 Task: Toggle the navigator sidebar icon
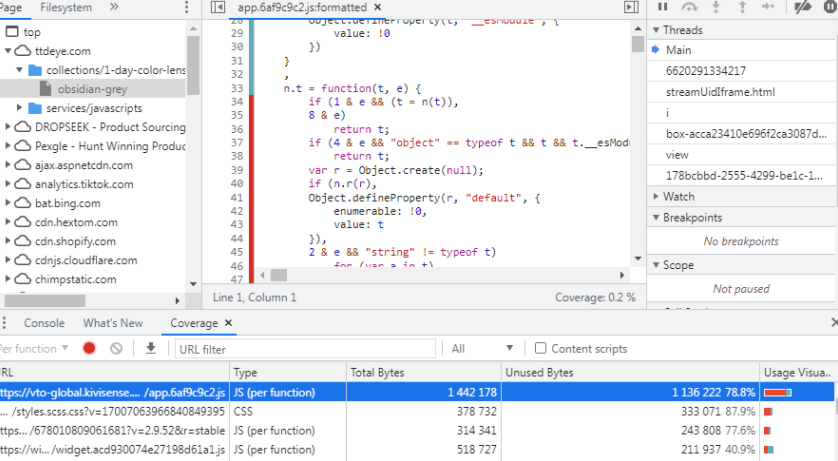[x=218, y=7]
